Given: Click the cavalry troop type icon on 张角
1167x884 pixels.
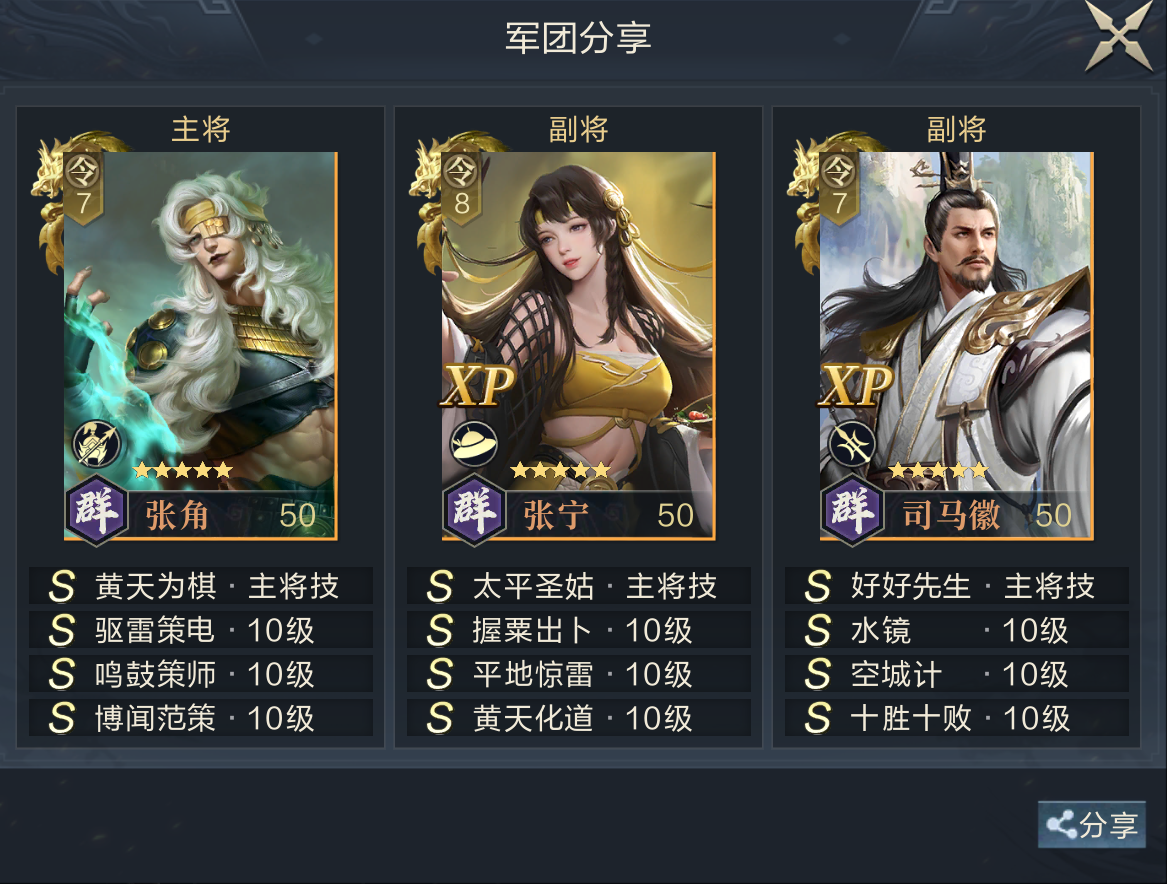Looking at the screenshot, I should coord(97,443).
